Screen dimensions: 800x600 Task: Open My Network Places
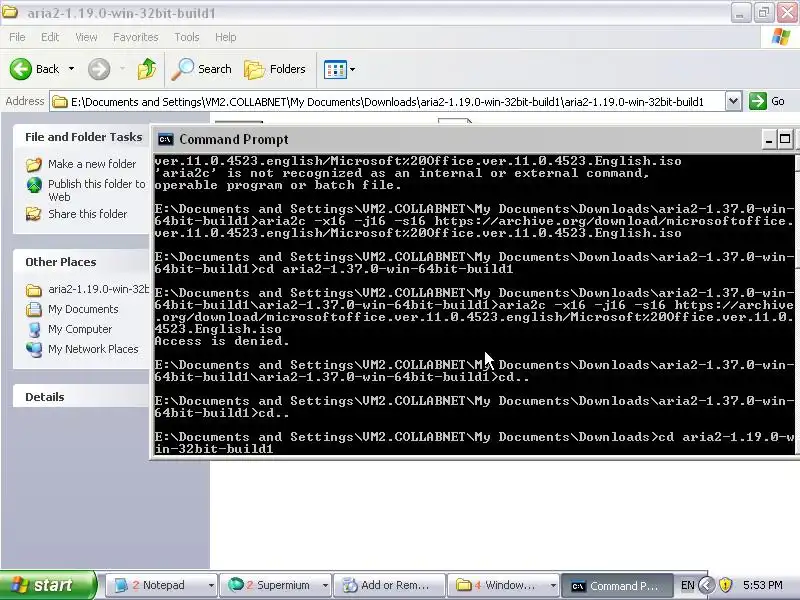(93, 349)
